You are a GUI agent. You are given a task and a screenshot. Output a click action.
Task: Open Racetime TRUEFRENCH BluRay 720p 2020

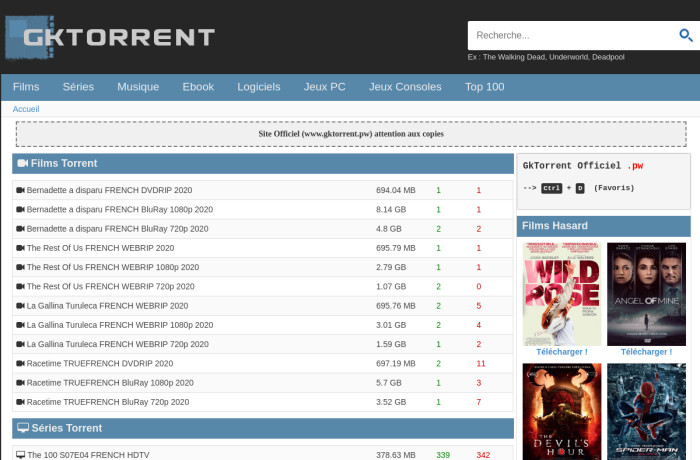click(108, 402)
